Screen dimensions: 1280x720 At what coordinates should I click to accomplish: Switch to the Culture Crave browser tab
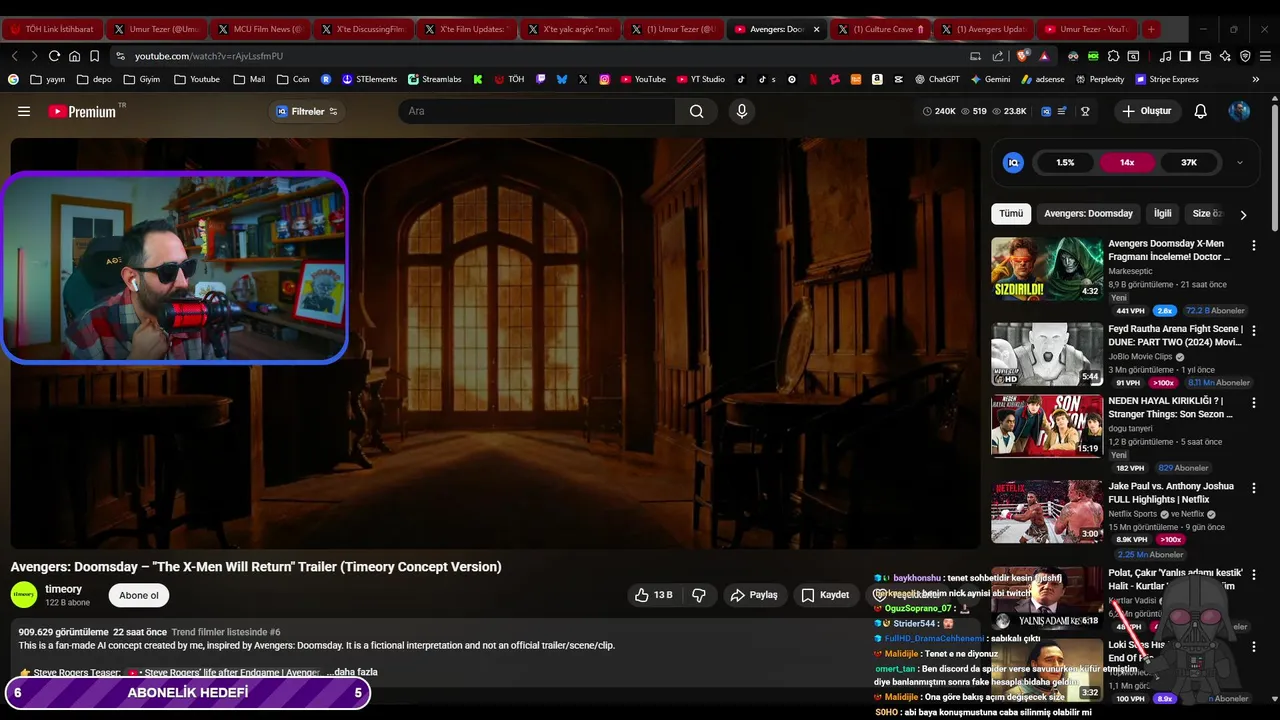pyautogui.click(x=880, y=29)
